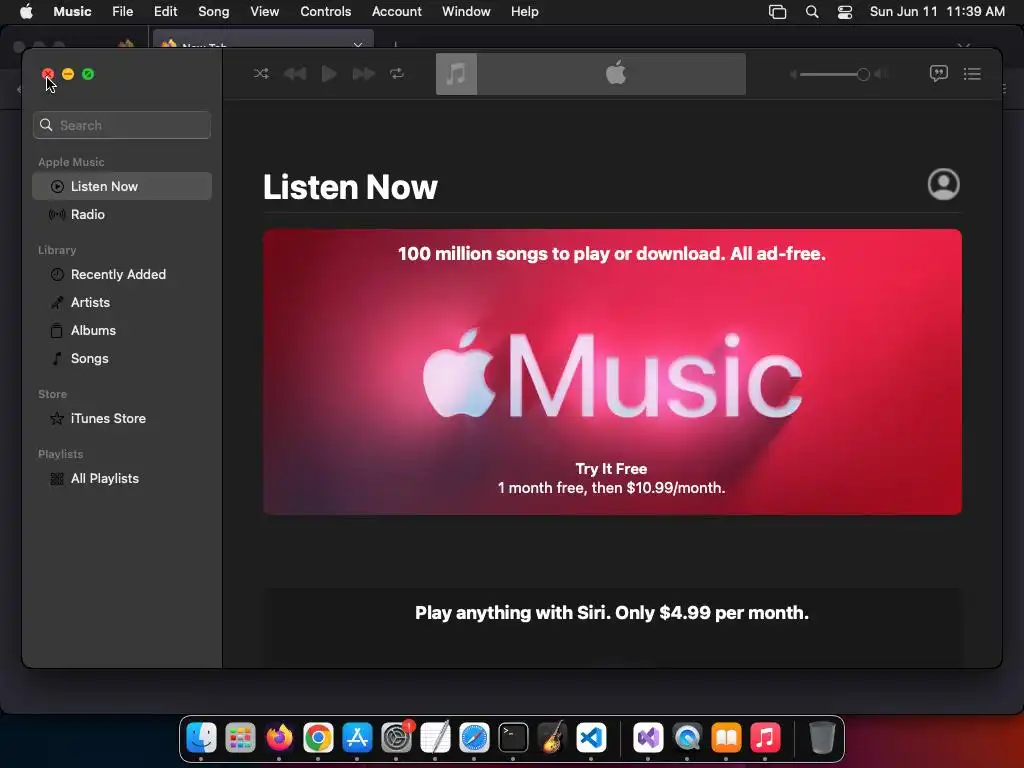Click the account profile avatar icon
Image resolution: width=1024 pixels, height=768 pixels.
point(944,184)
